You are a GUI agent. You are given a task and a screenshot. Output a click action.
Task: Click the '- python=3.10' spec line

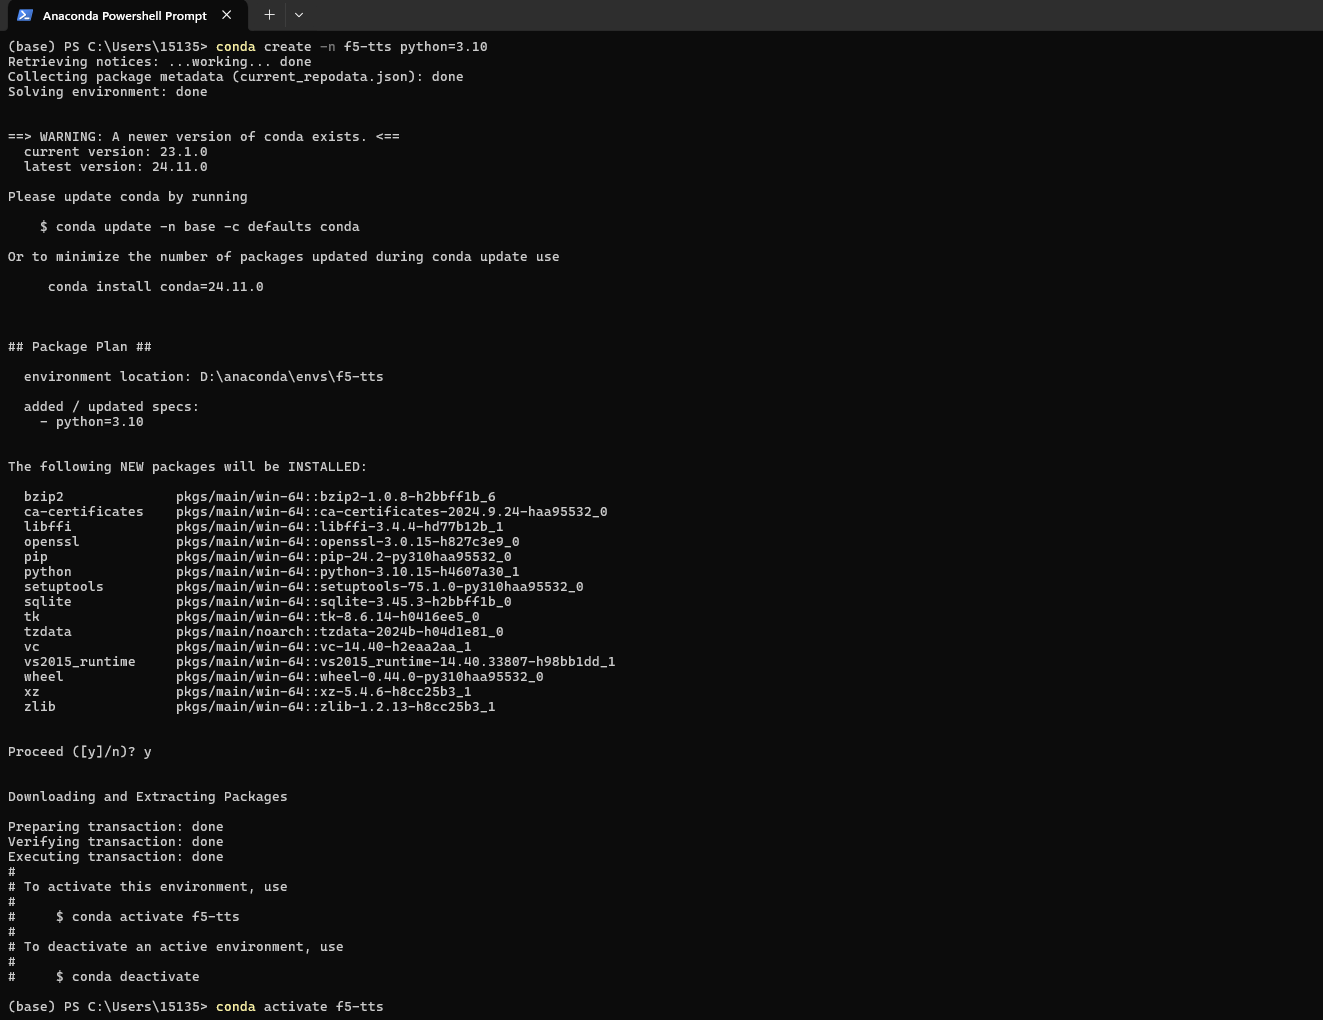click(x=92, y=422)
